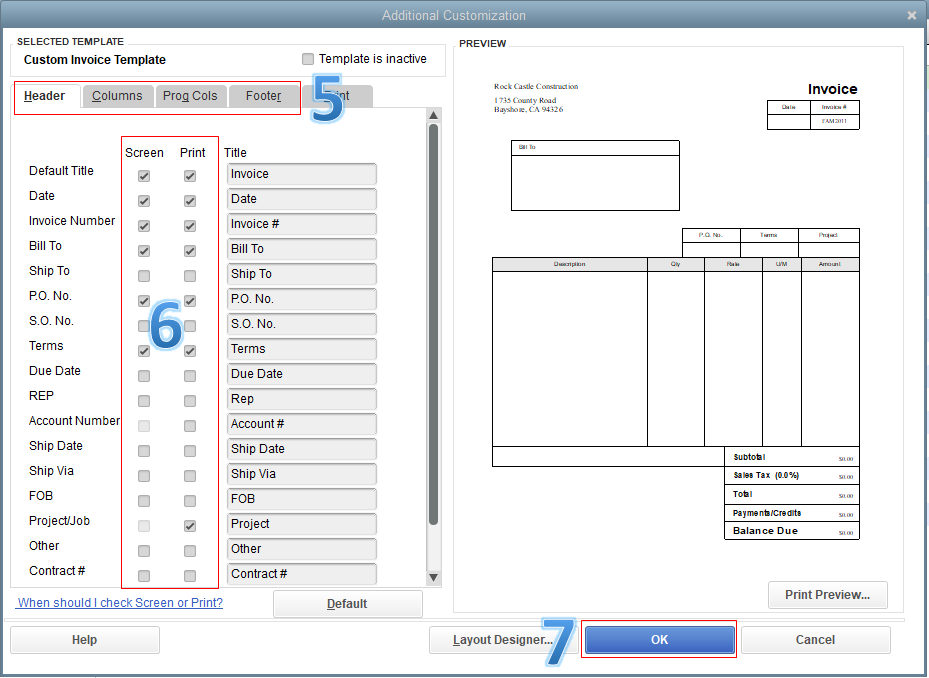
Task: Uncheck Print for P.O. No.
Action: coord(188,300)
